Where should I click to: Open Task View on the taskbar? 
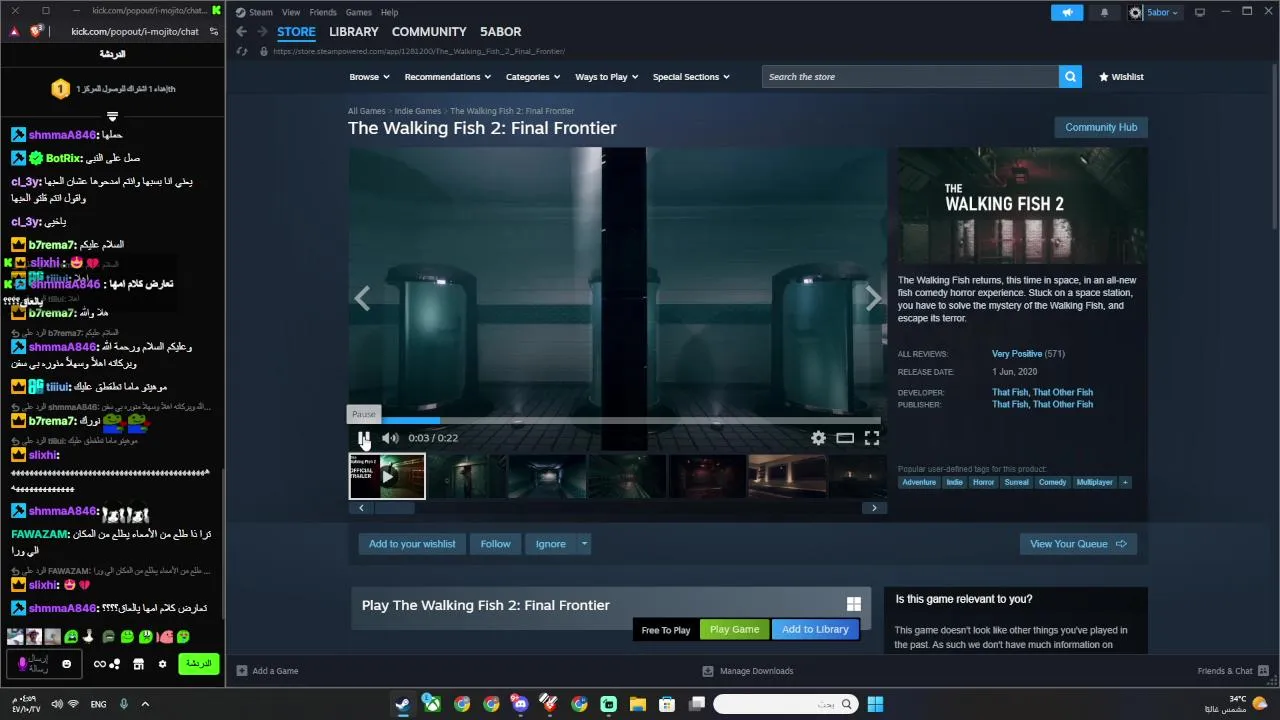(x=697, y=704)
